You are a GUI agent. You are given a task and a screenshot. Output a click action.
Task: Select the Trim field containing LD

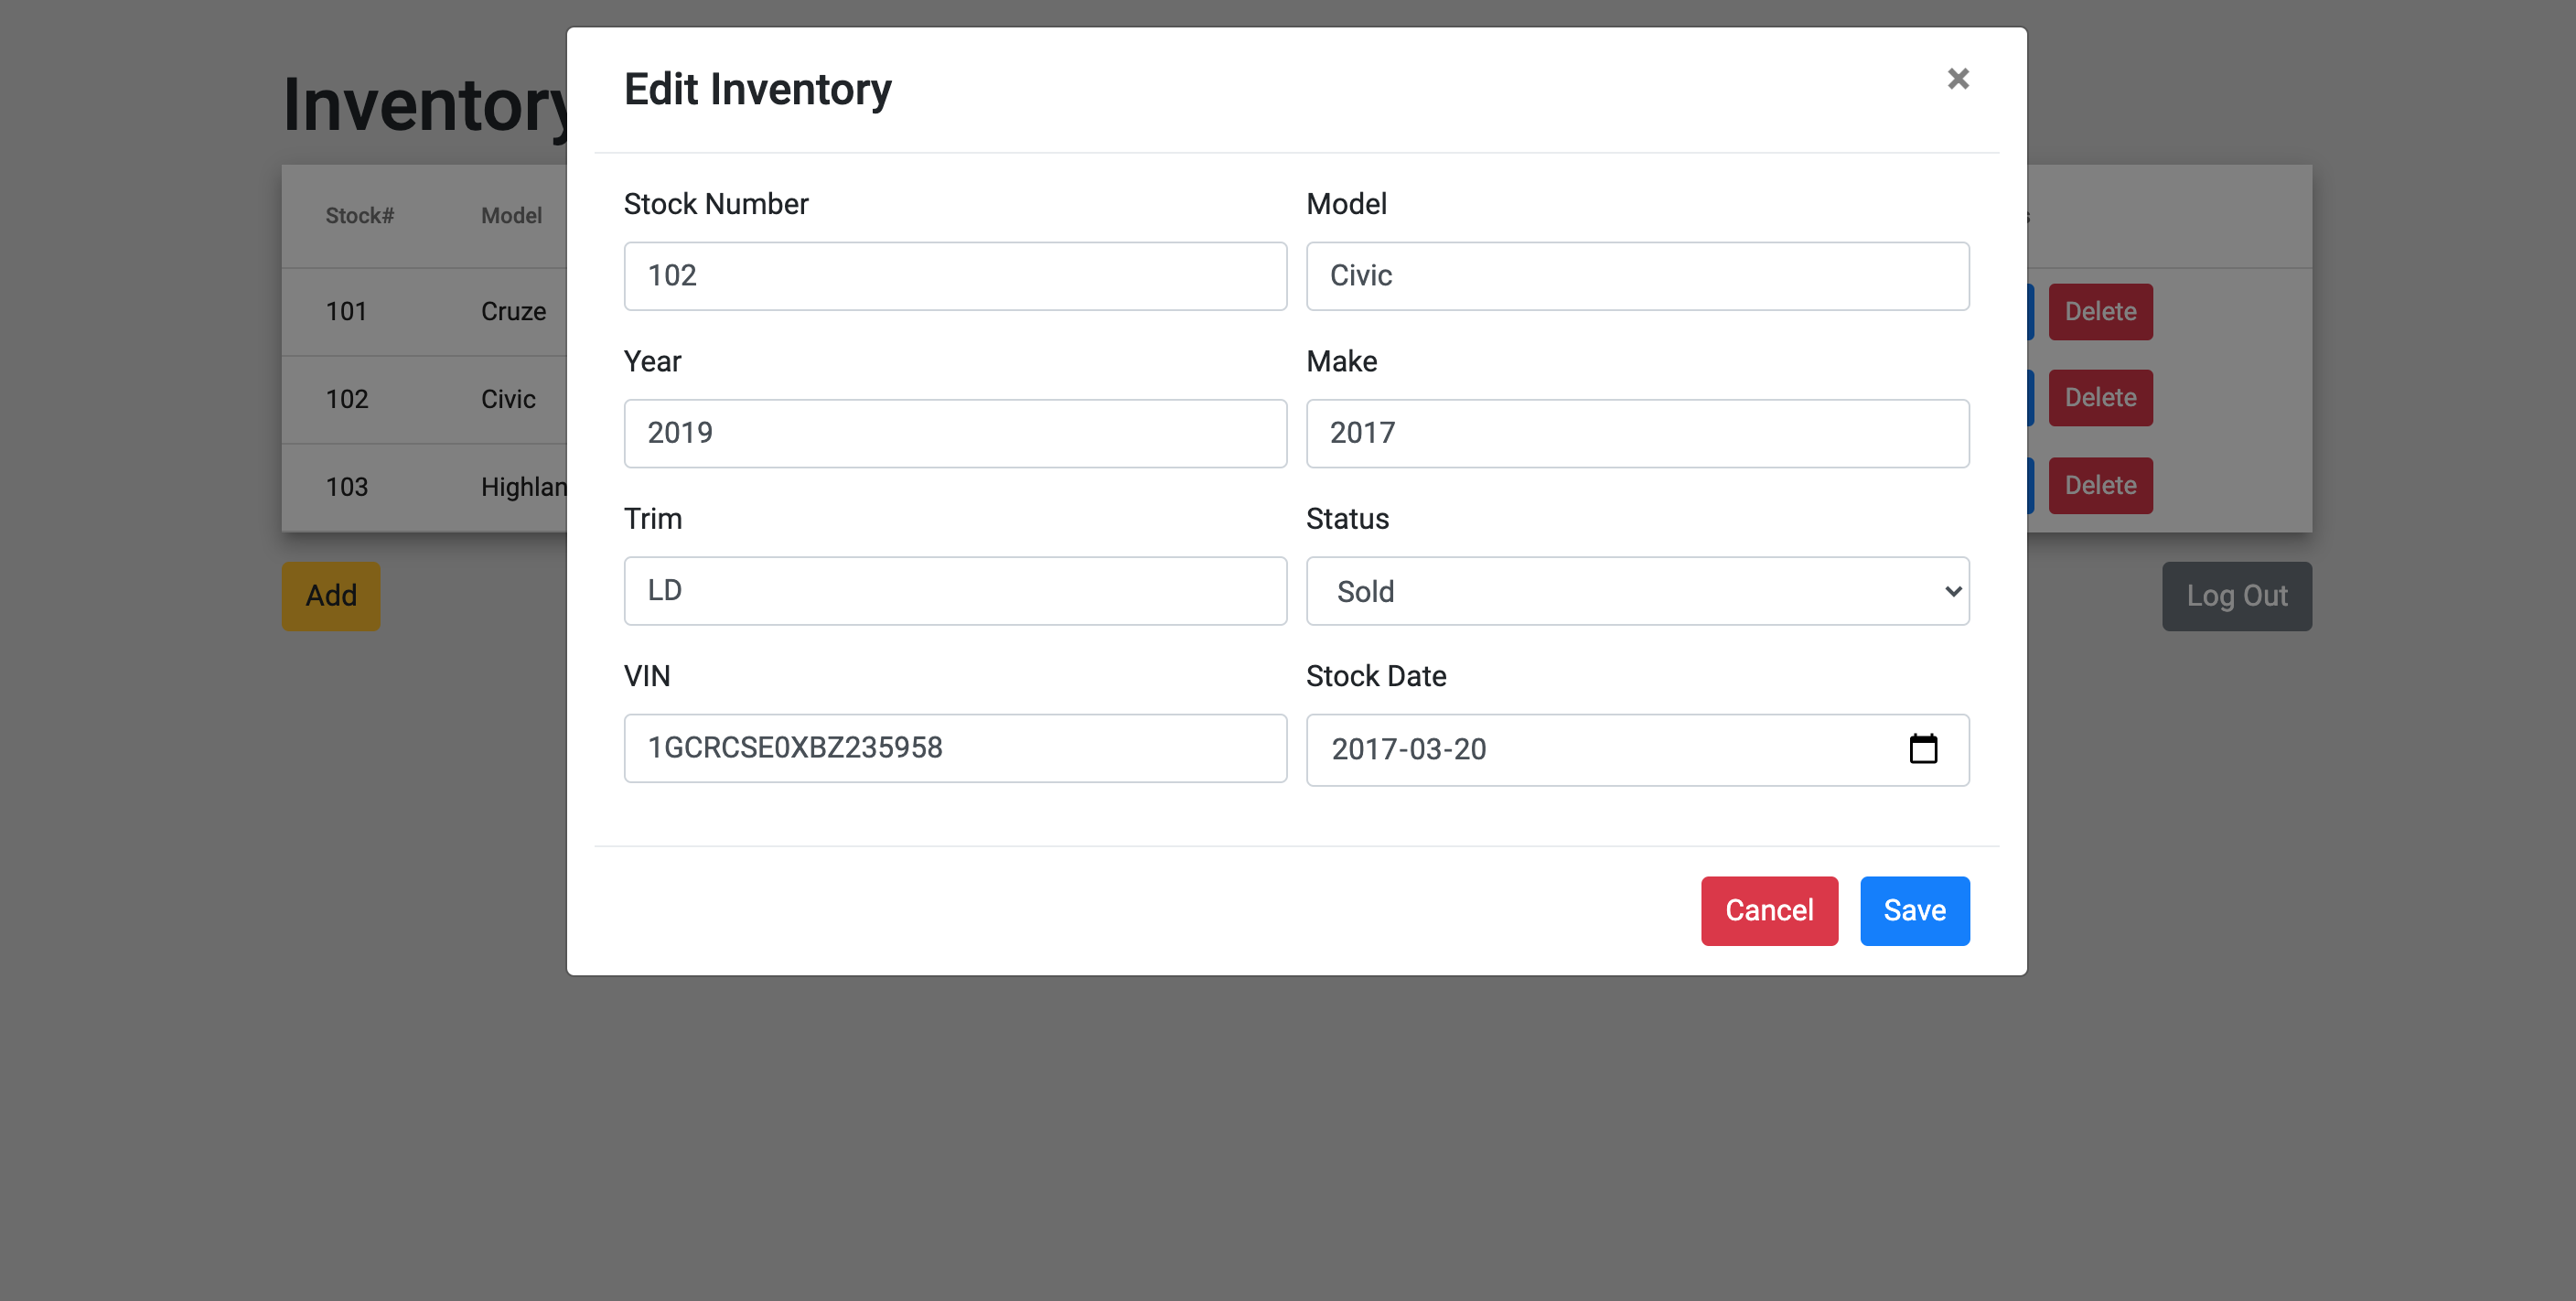[x=954, y=591]
